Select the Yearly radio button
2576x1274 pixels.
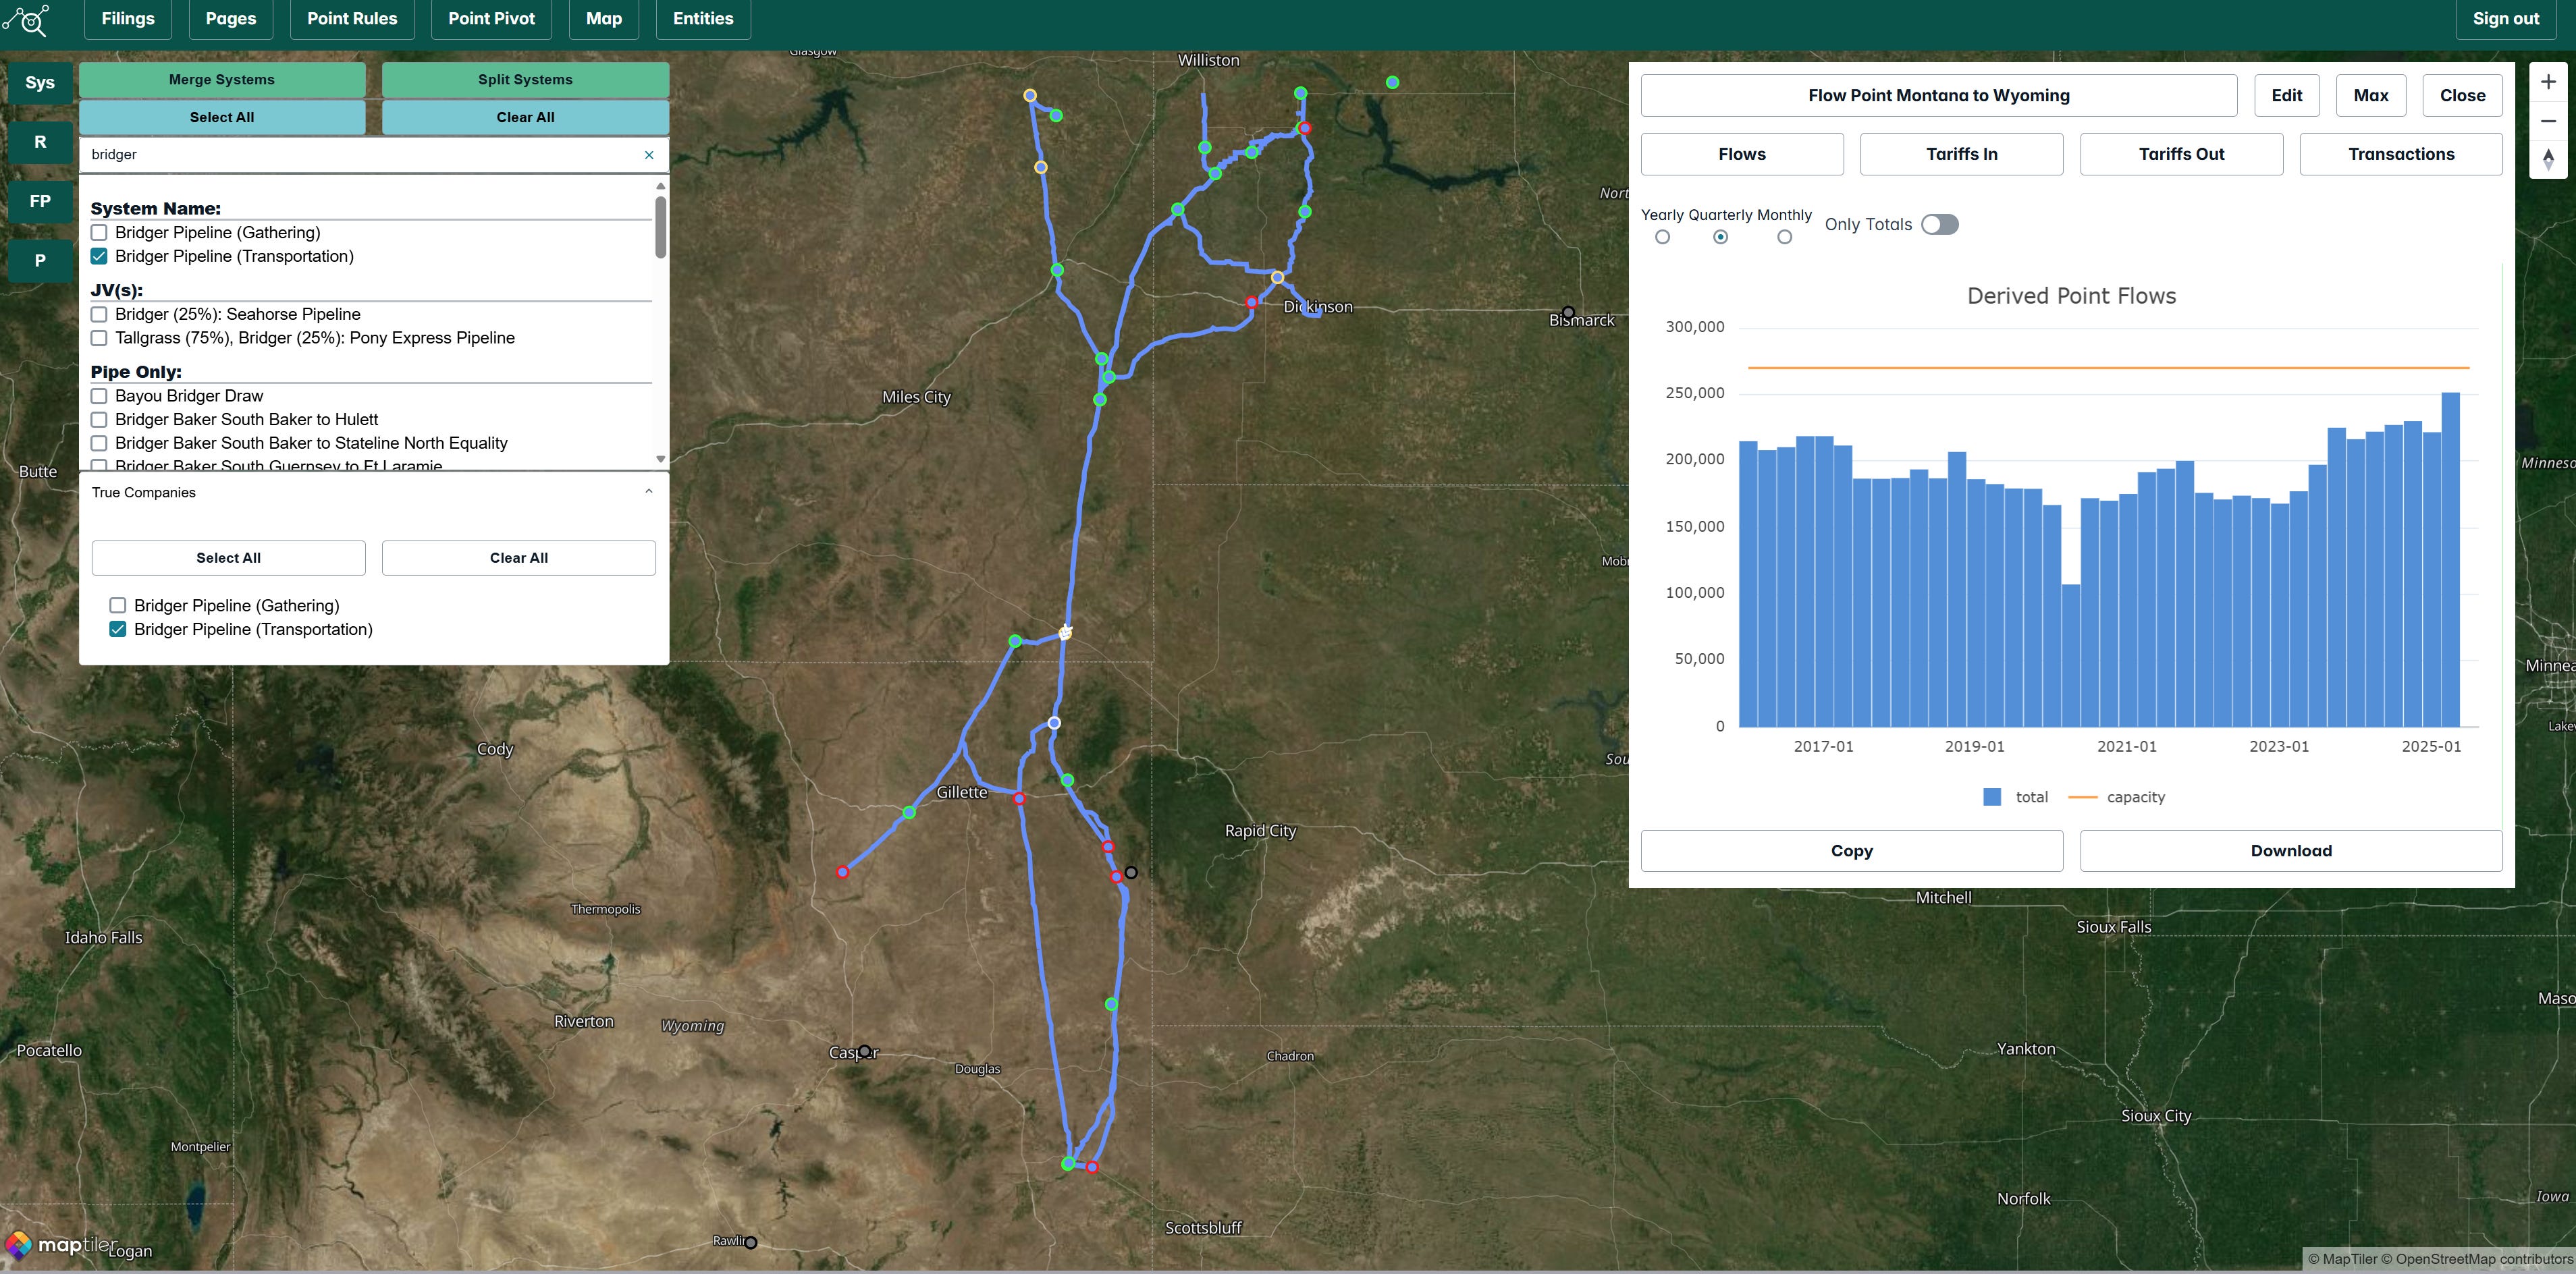(1662, 237)
